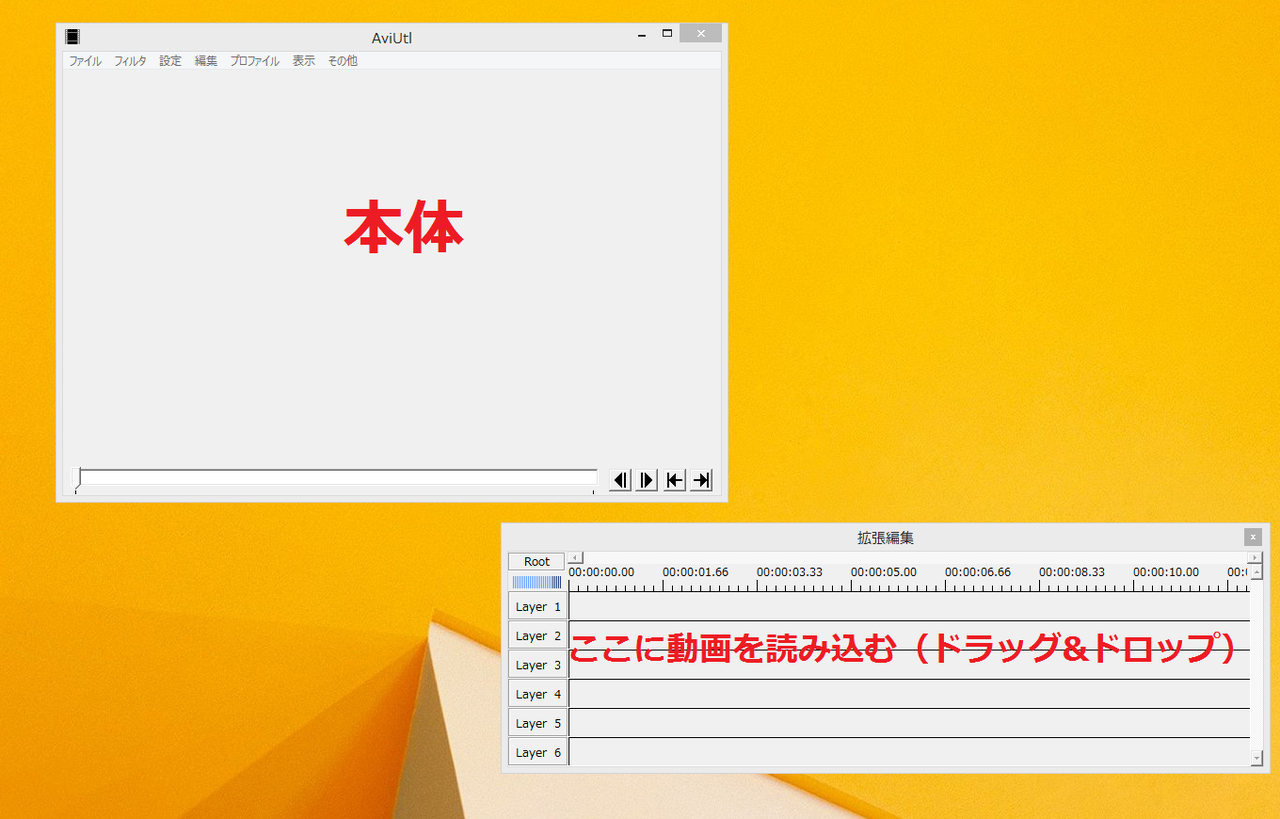
Task: Step back one frame in AviUtl
Action: tap(621, 480)
